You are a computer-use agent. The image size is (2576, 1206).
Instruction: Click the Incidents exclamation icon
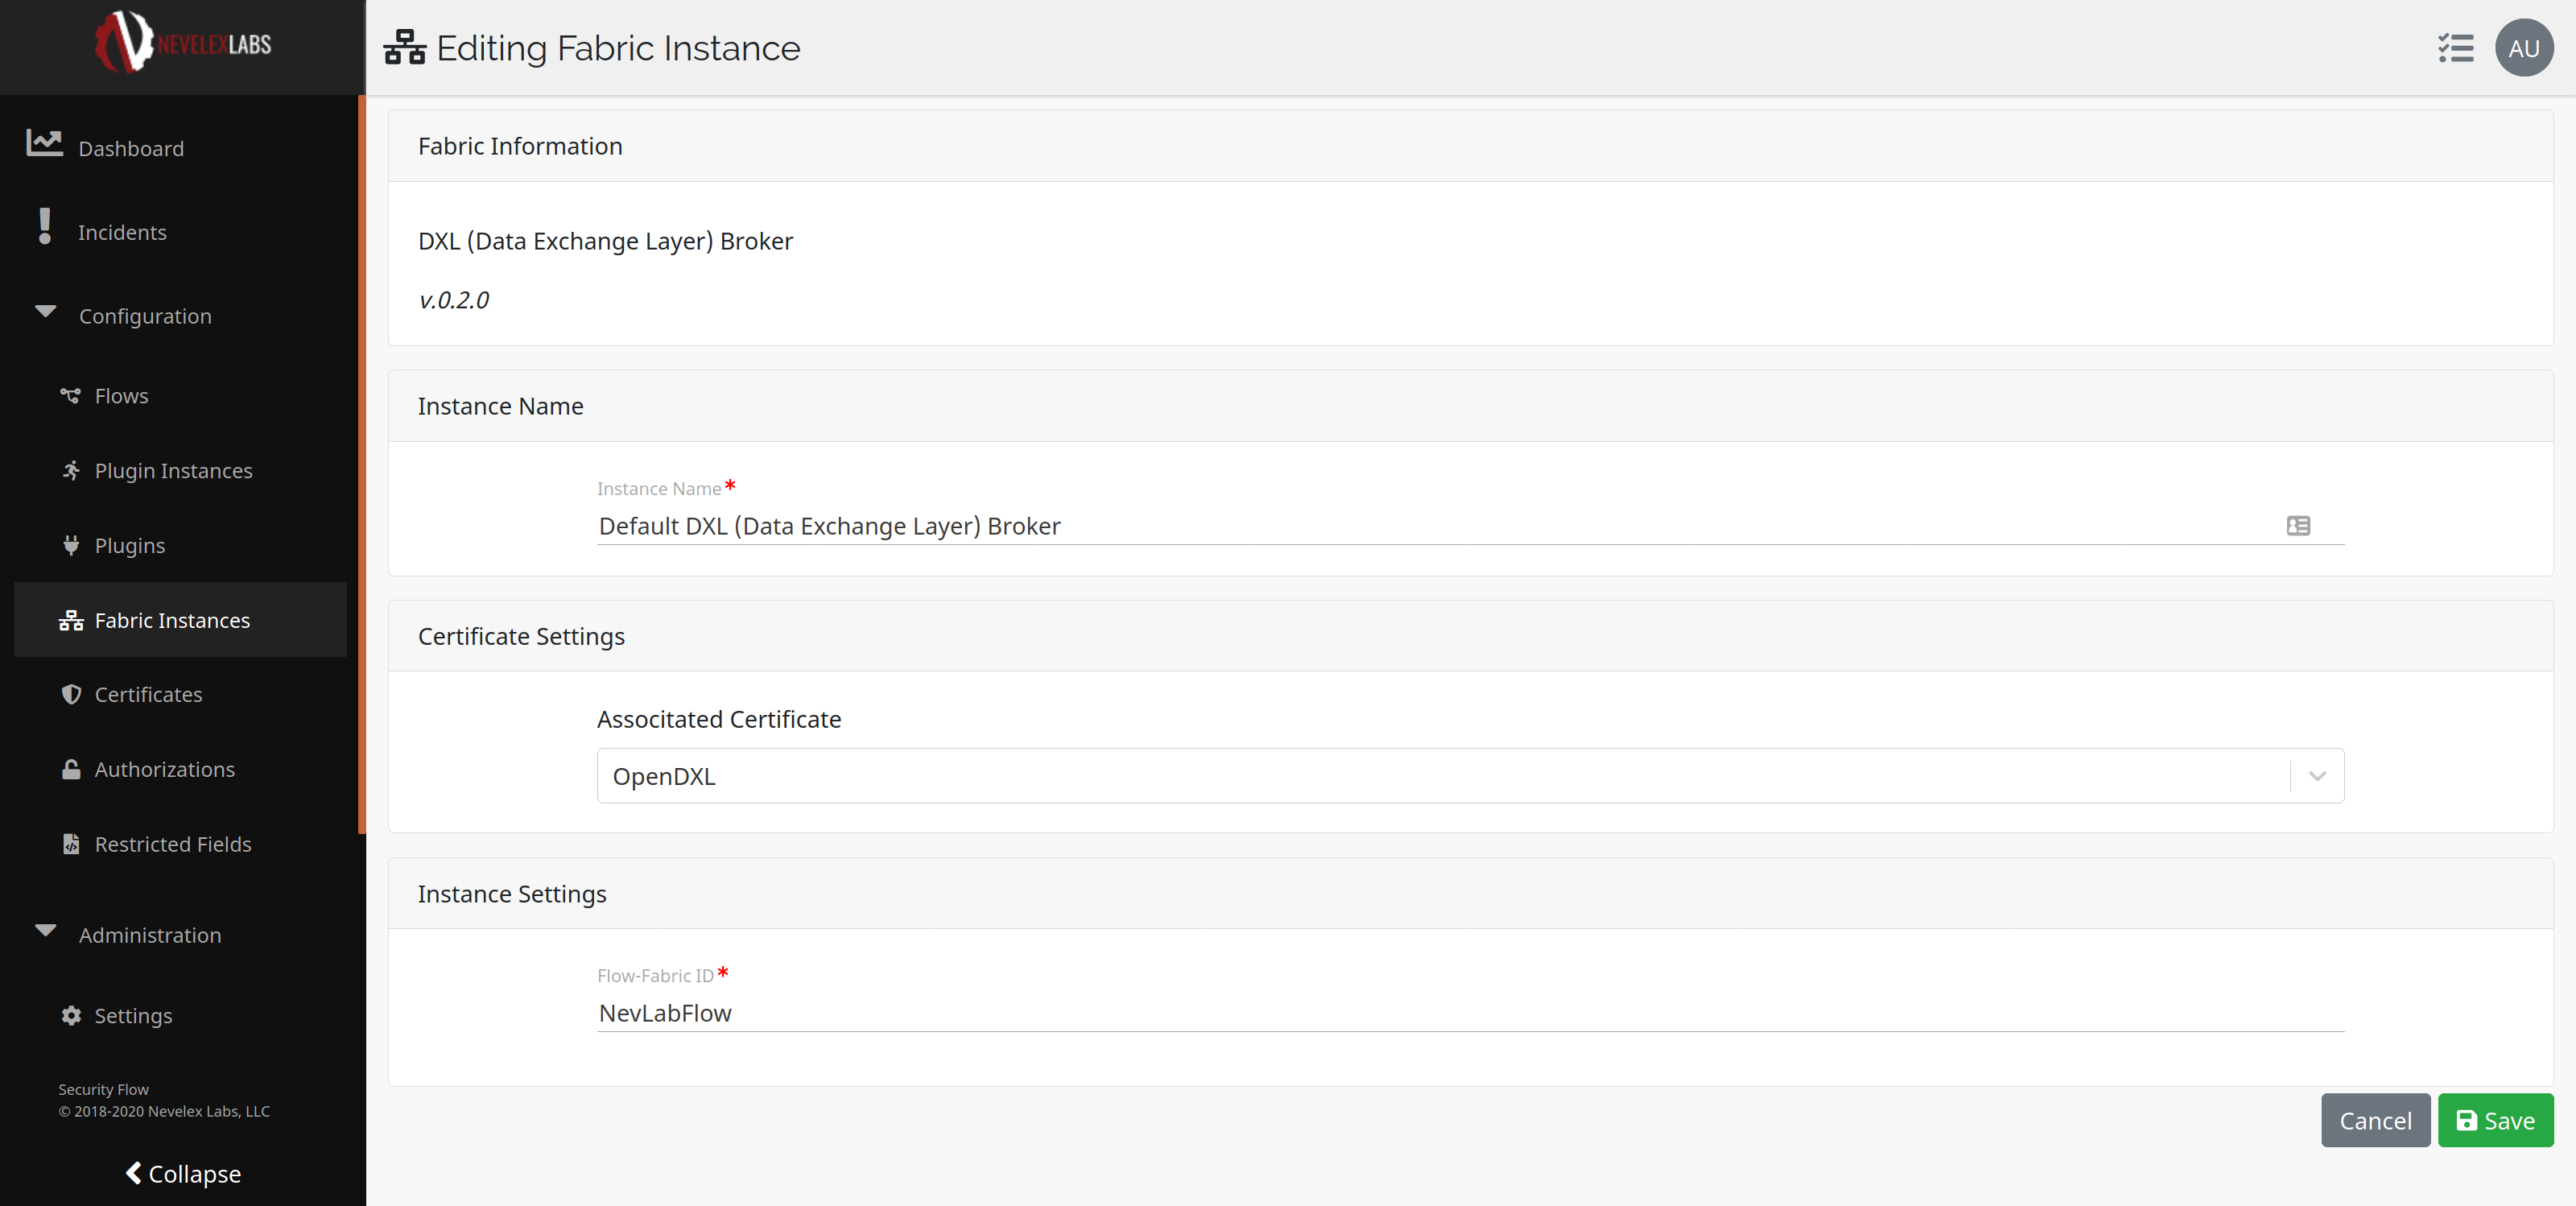[x=44, y=227]
